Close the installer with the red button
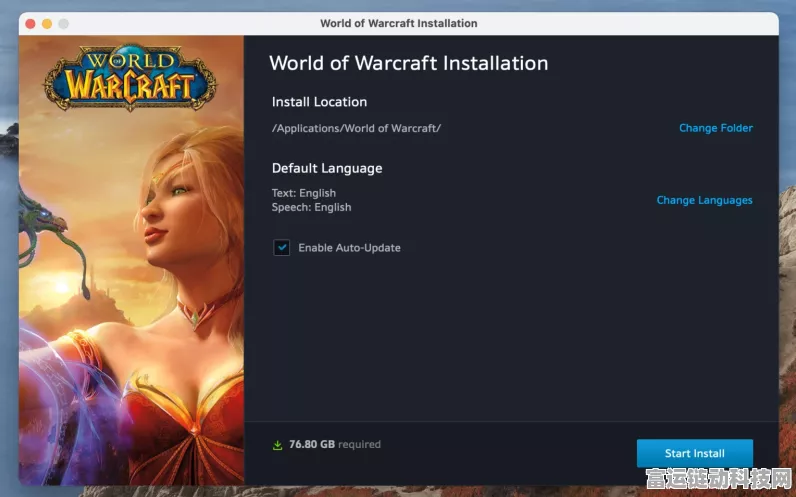This screenshot has height=497, width=796. point(30,24)
